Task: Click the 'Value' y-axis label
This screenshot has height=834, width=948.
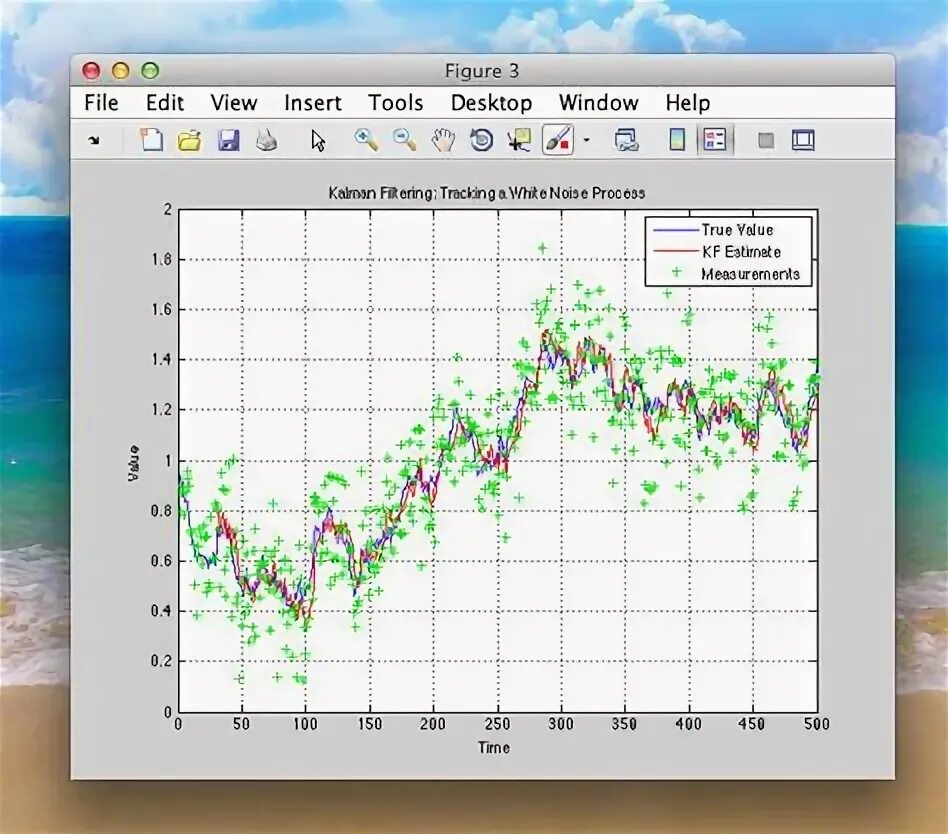Action: point(134,463)
